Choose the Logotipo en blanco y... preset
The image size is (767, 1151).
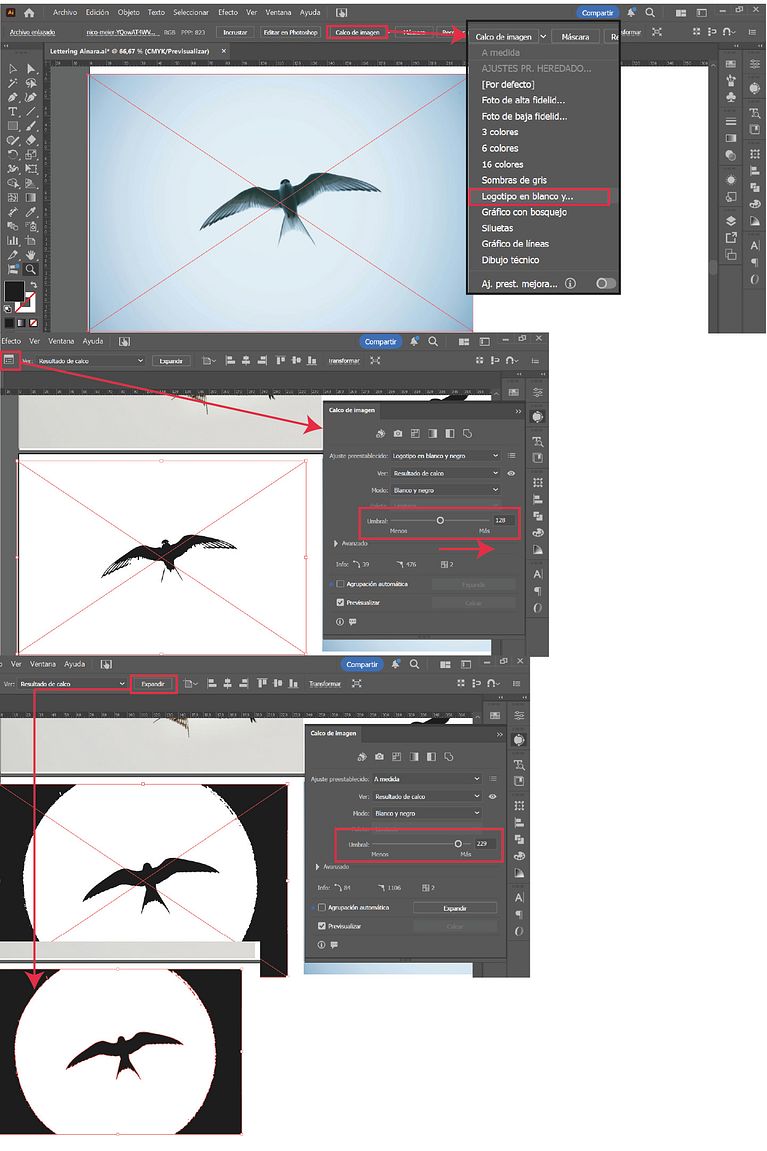point(540,196)
